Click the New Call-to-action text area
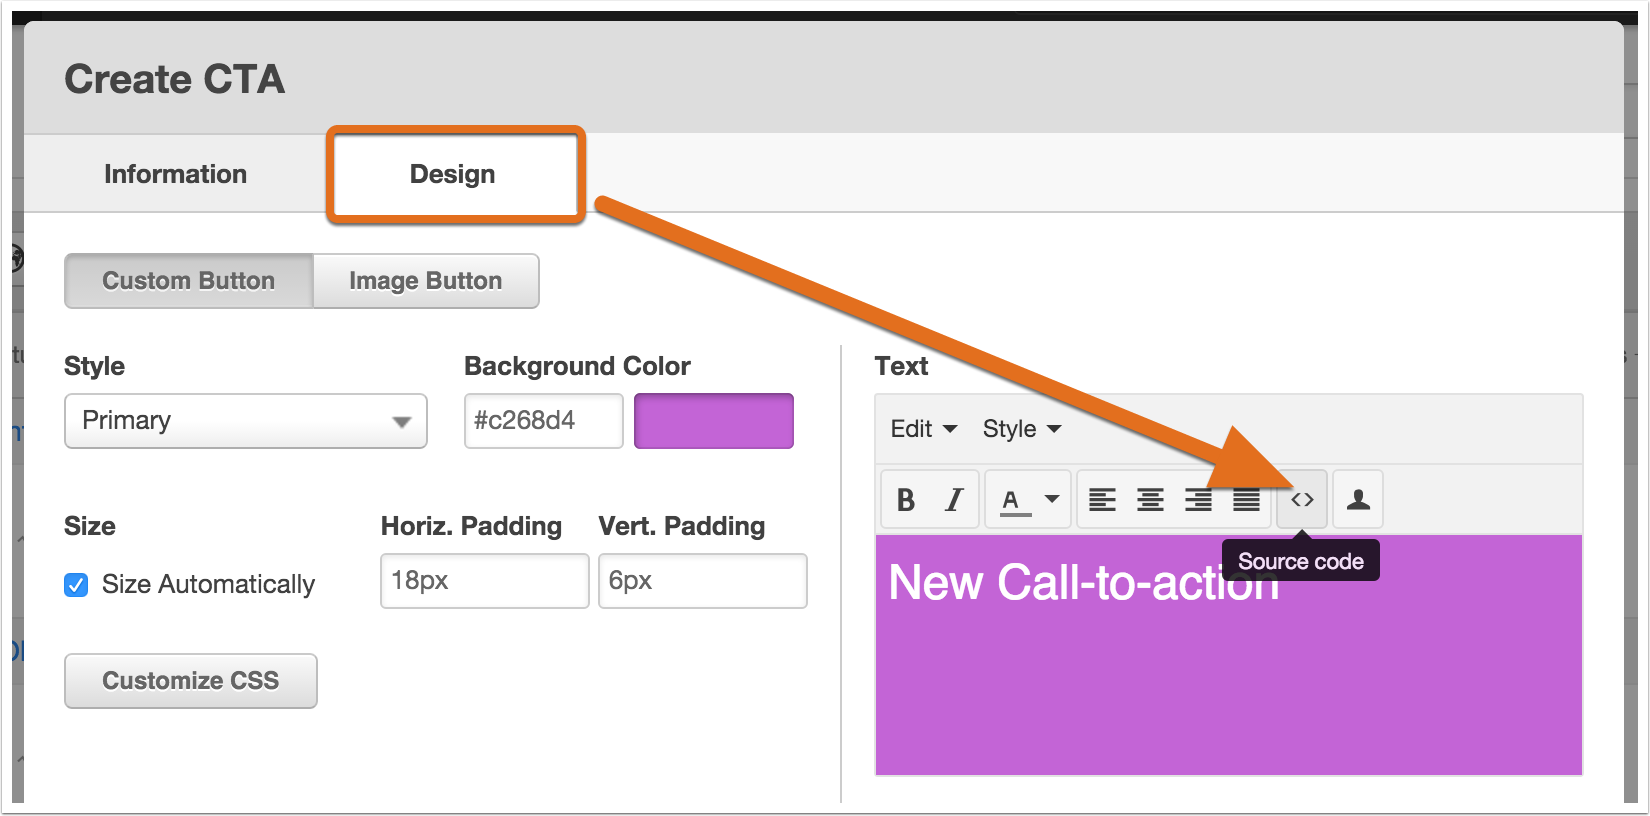This screenshot has width=1650, height=816. pyautogui.click(x=1229, y=655)
